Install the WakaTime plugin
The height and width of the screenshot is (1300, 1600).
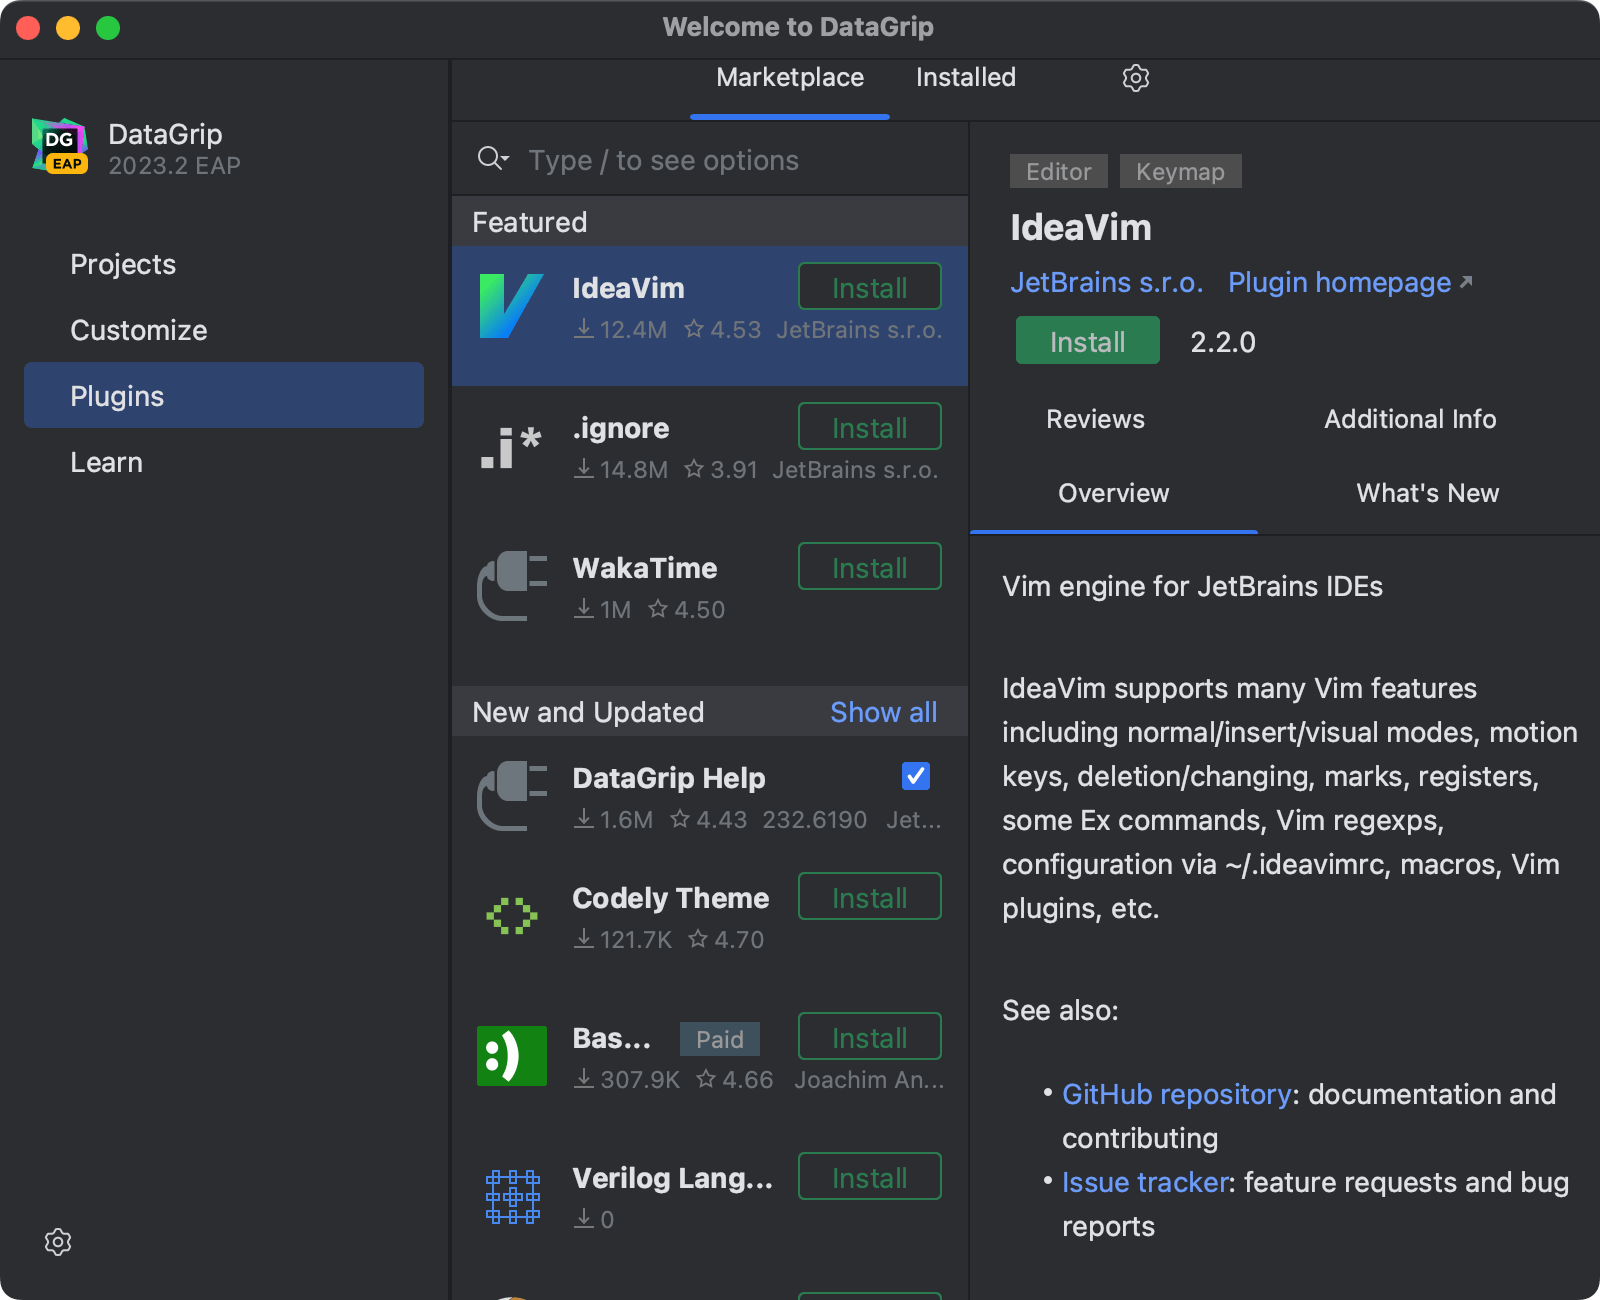[x=869, y=567]
